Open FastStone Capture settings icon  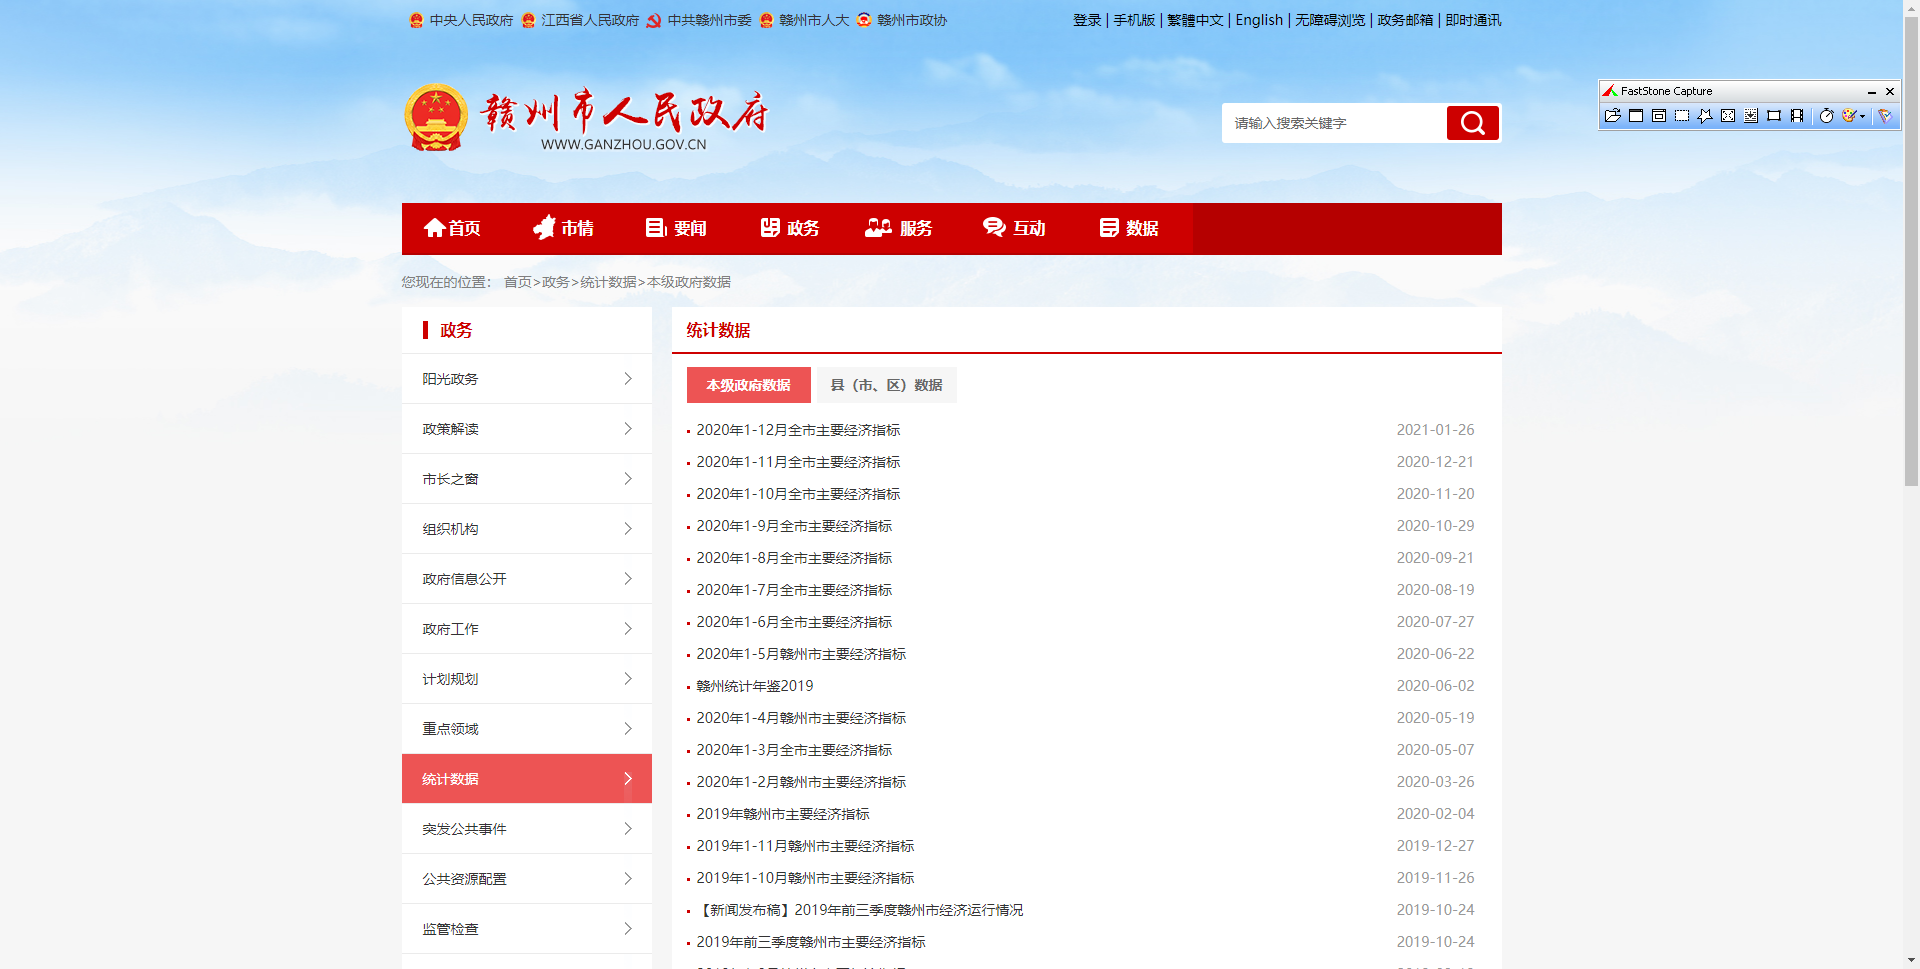pyautogui.click(x=1885, y=116)
